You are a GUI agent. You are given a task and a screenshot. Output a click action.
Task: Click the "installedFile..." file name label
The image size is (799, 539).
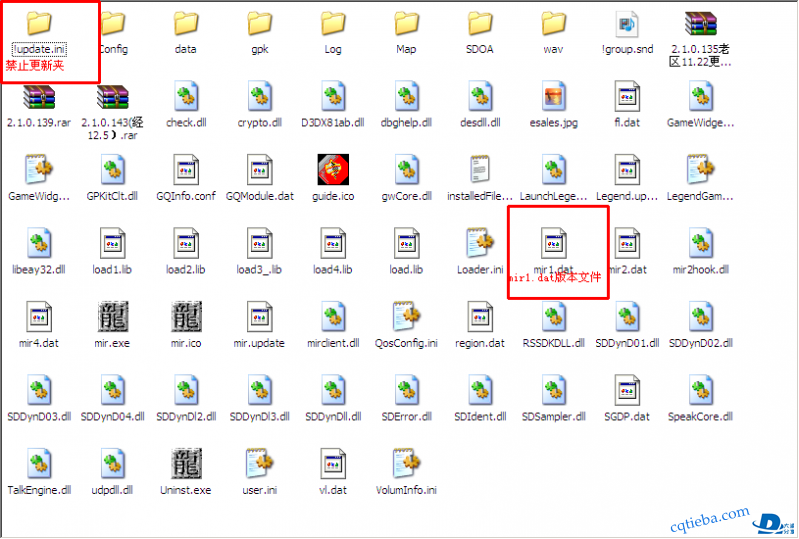(480, 196)
